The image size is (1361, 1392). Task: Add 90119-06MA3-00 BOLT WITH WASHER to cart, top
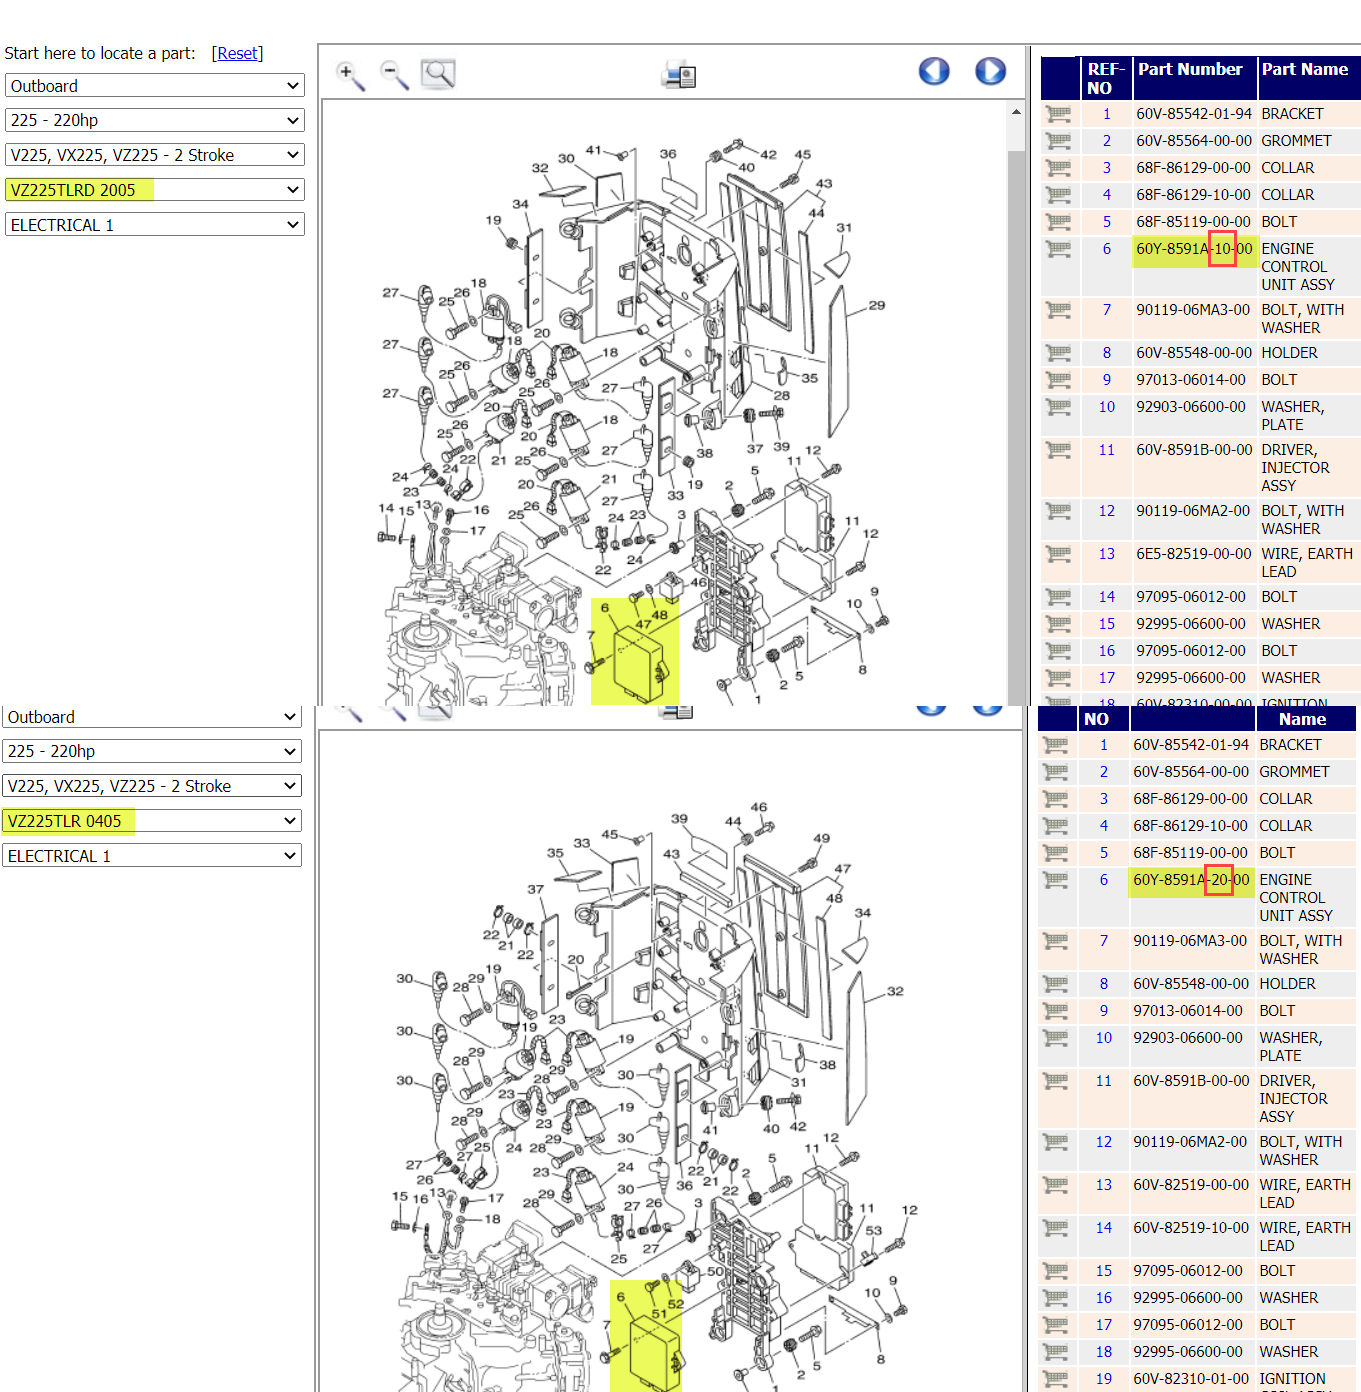point(1058,310)
